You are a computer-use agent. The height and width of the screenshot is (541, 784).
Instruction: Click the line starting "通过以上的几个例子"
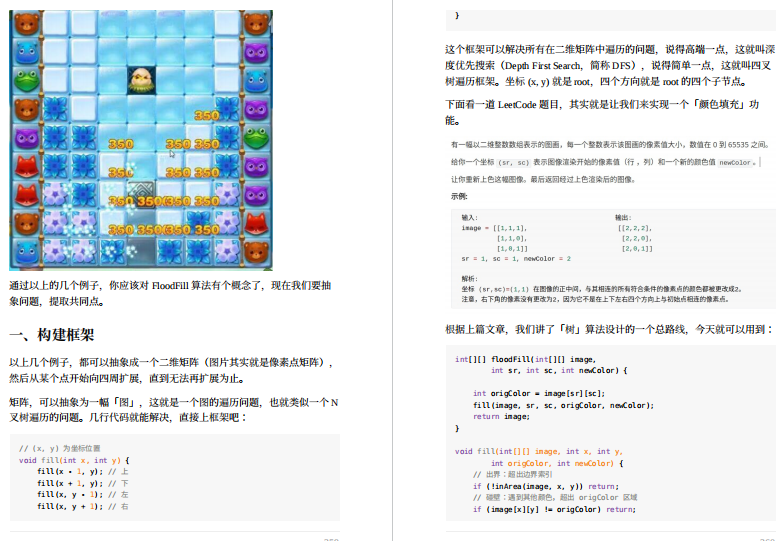pos(170,286)
